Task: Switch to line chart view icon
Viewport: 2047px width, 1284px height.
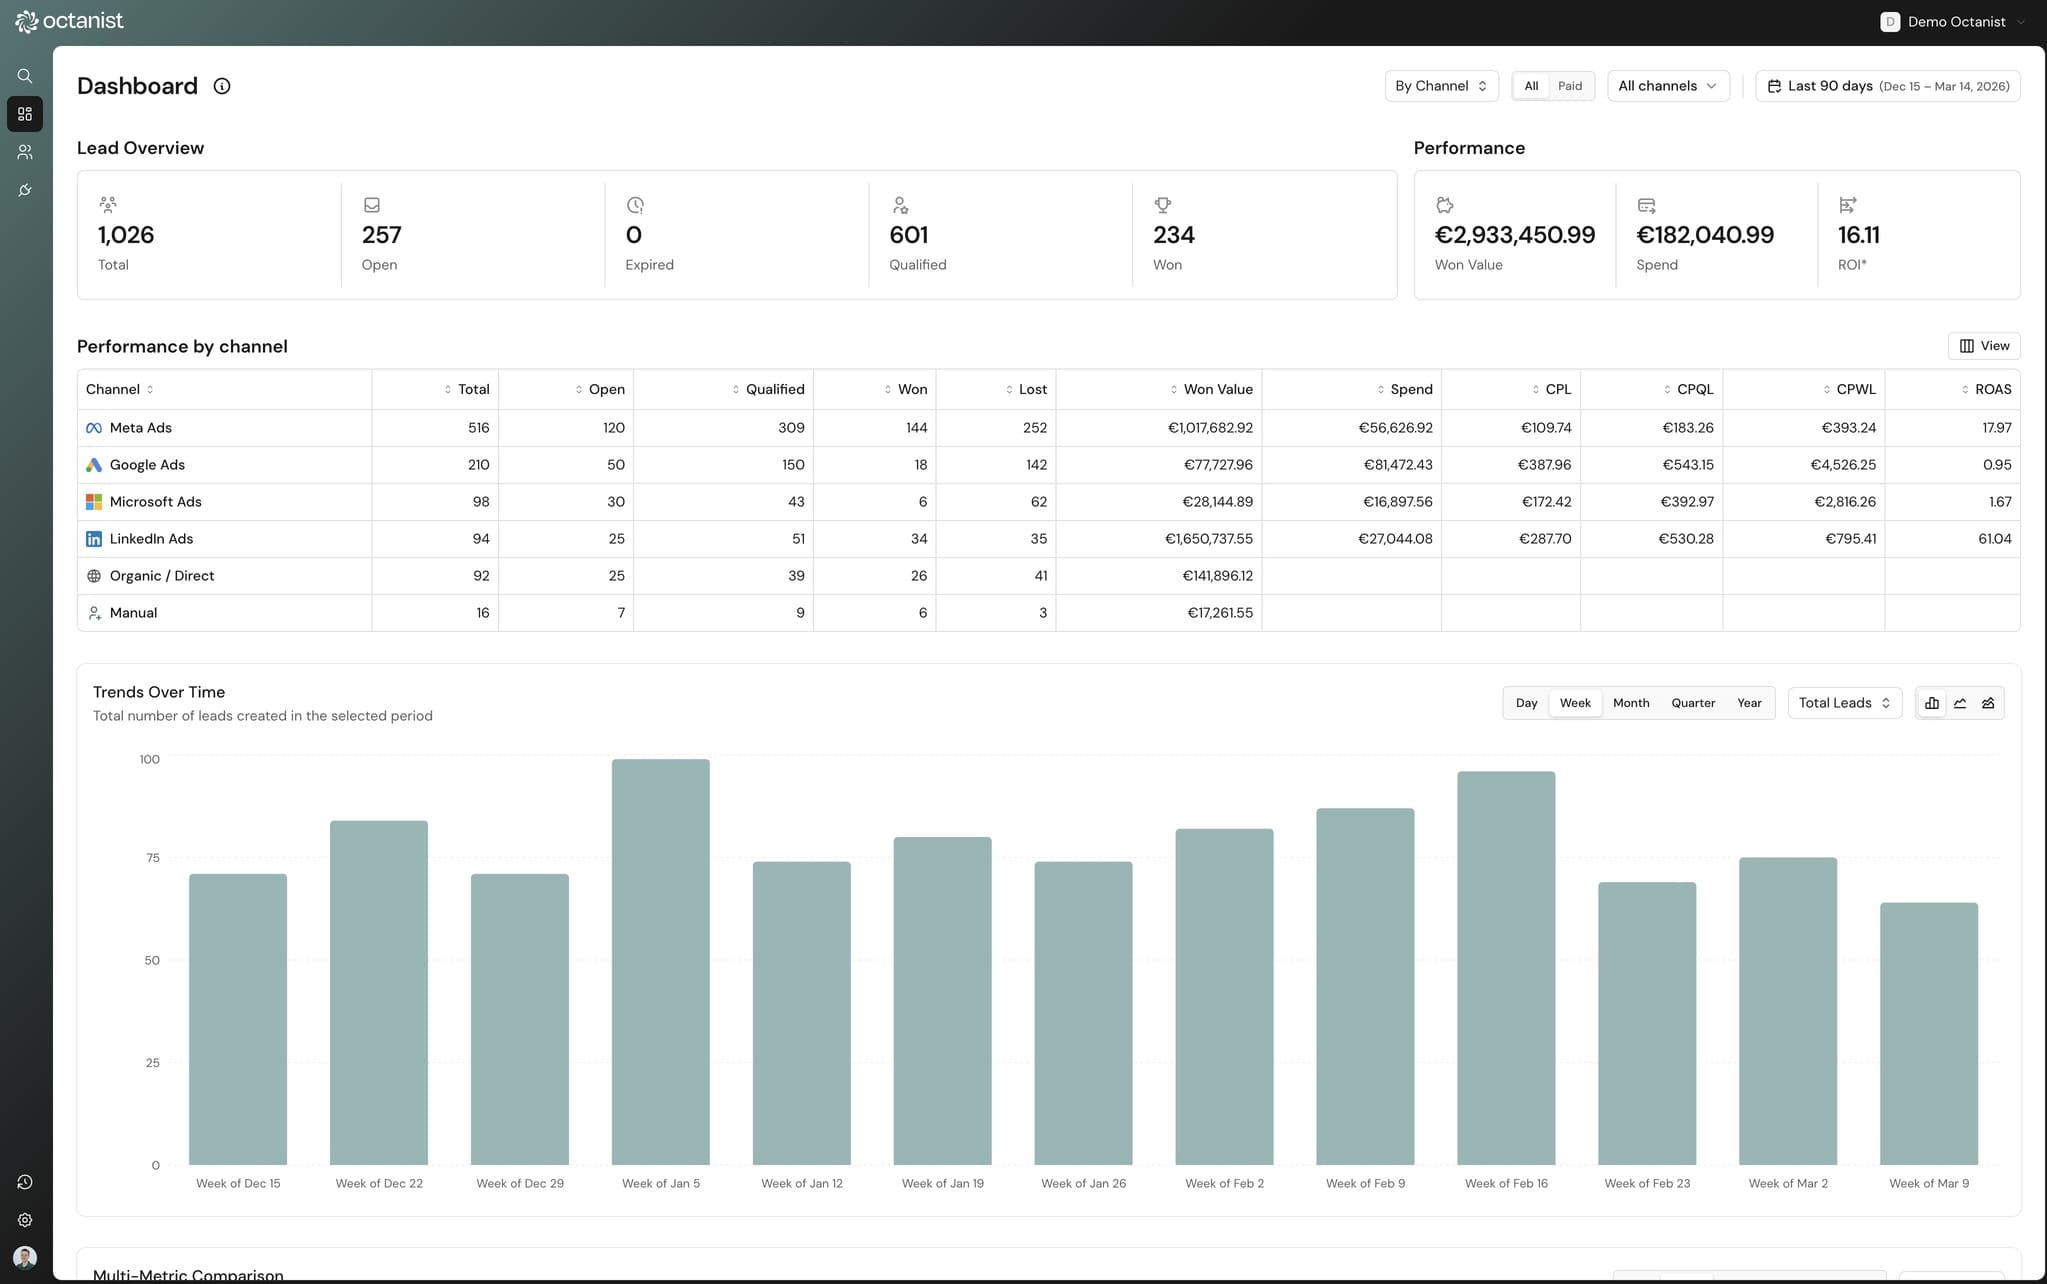Action: tap(1960, 703)
